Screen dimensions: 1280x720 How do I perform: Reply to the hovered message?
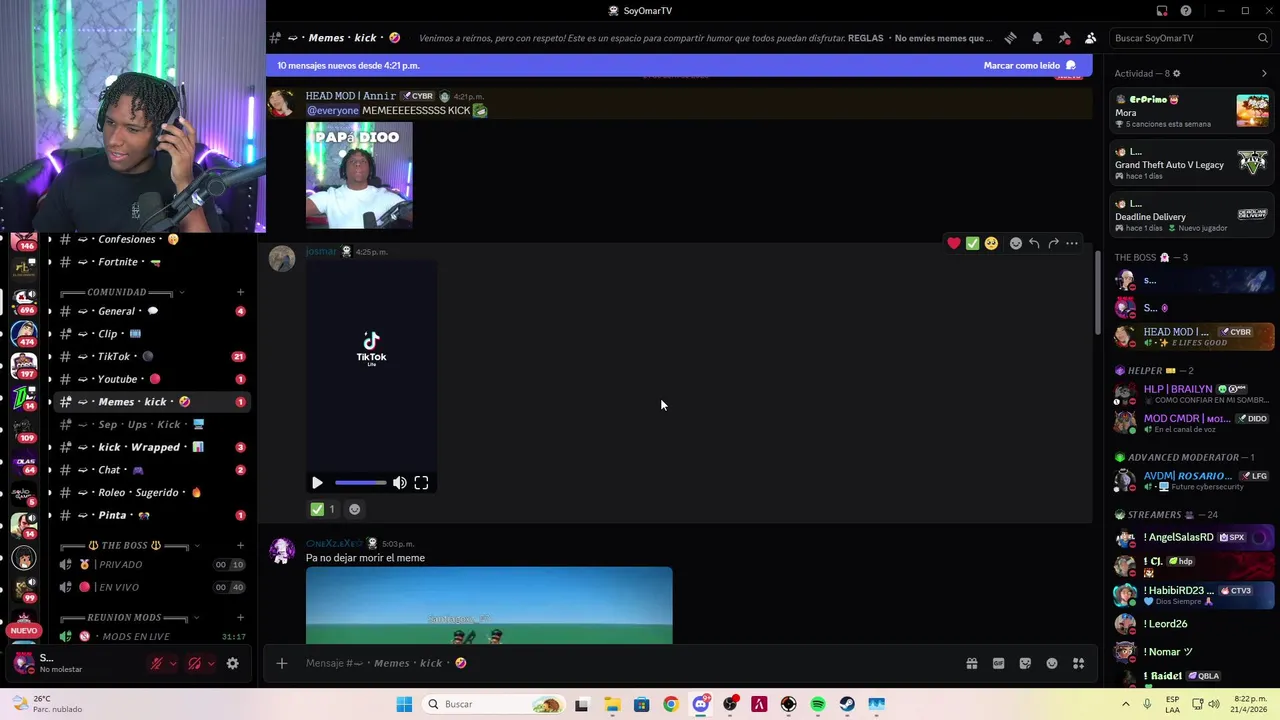pyautogui.click(x=1034, y=243)
